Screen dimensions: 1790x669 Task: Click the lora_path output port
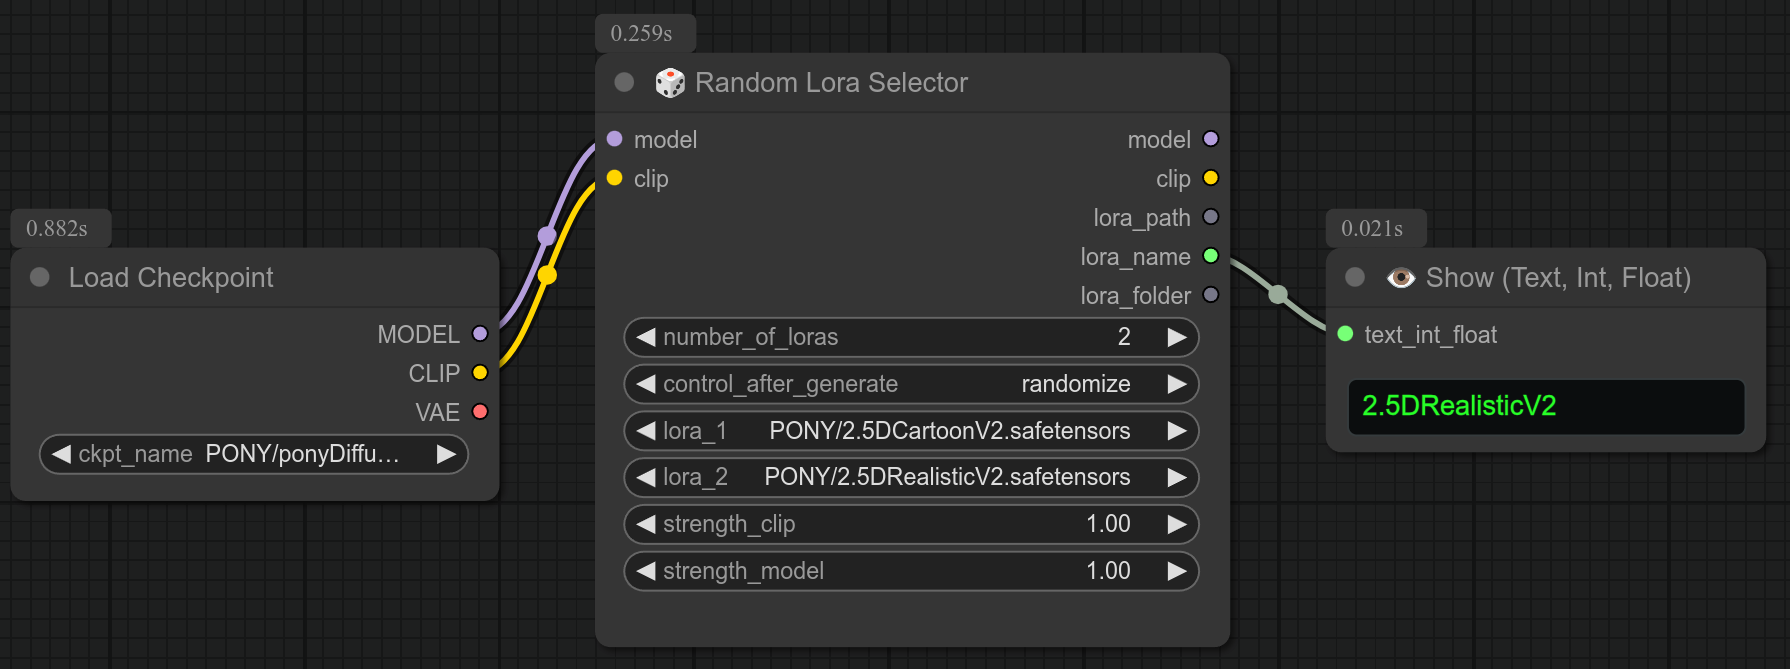tap(1210, 217)
